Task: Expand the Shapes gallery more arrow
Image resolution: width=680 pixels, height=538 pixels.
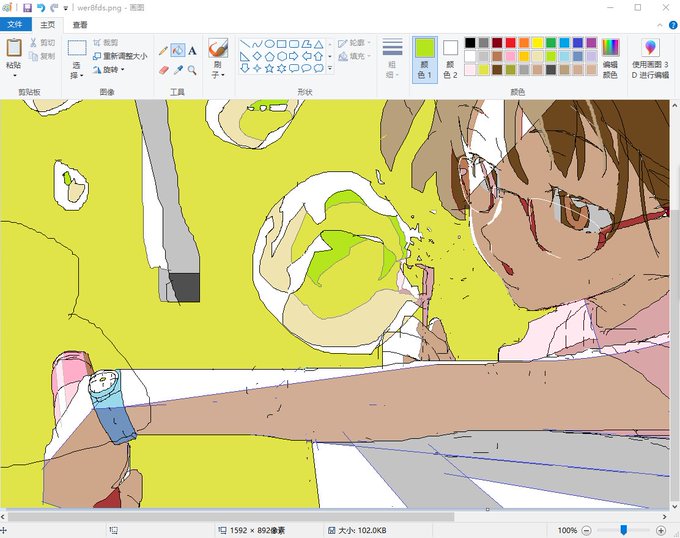Action: point(330,68)
